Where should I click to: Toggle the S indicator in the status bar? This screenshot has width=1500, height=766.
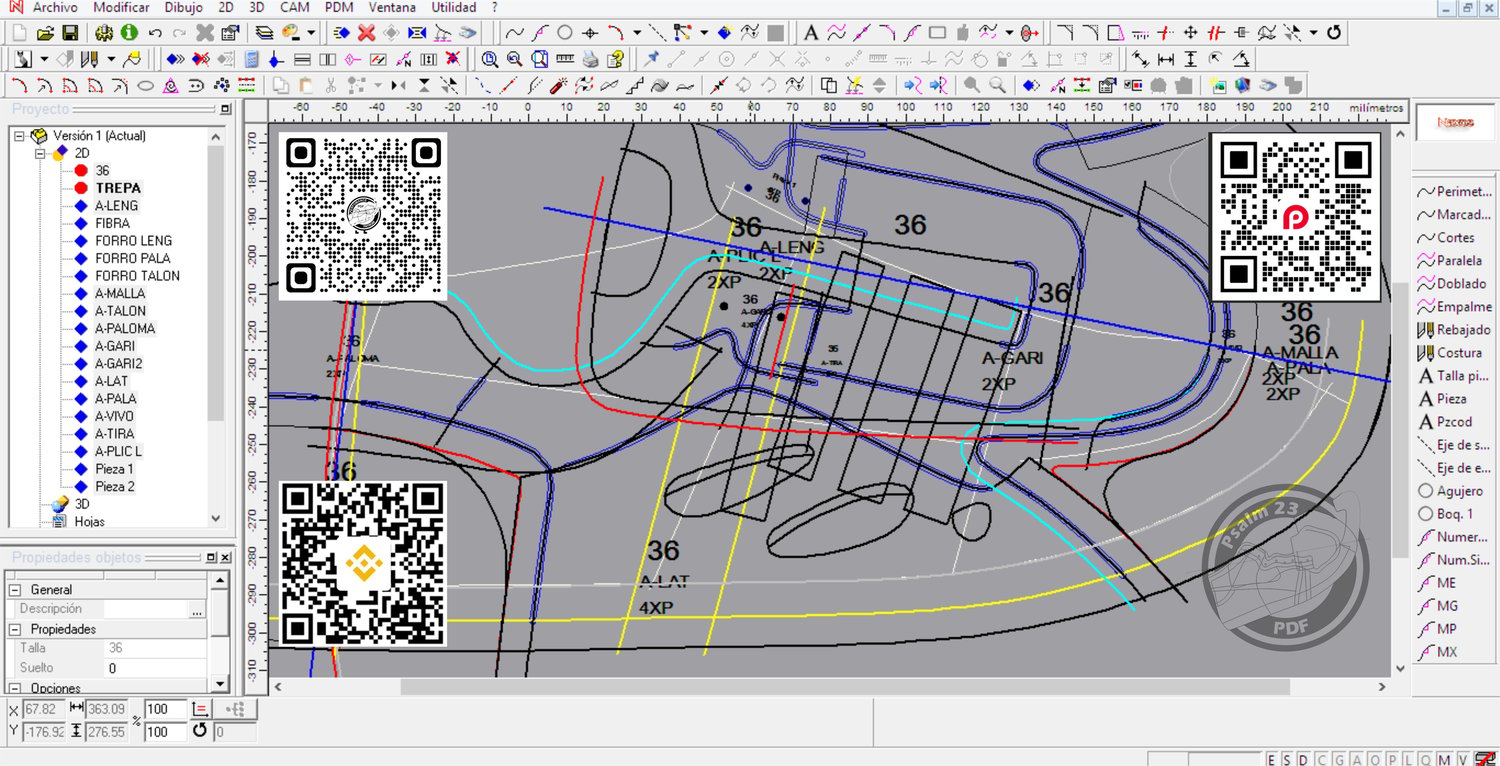pyautogui.click(x=1285, y=760)
